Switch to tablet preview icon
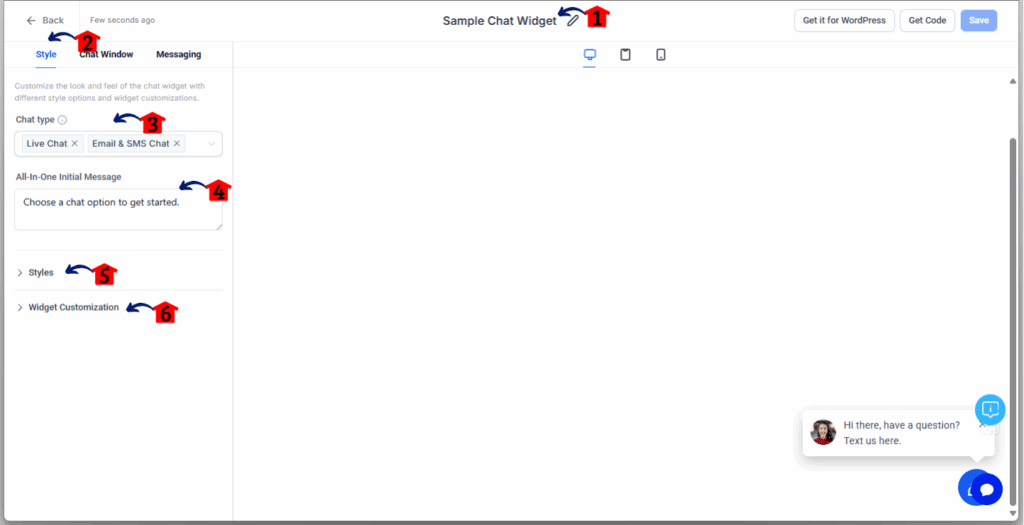Screen dimensions: 1024x525 point(625,54)
